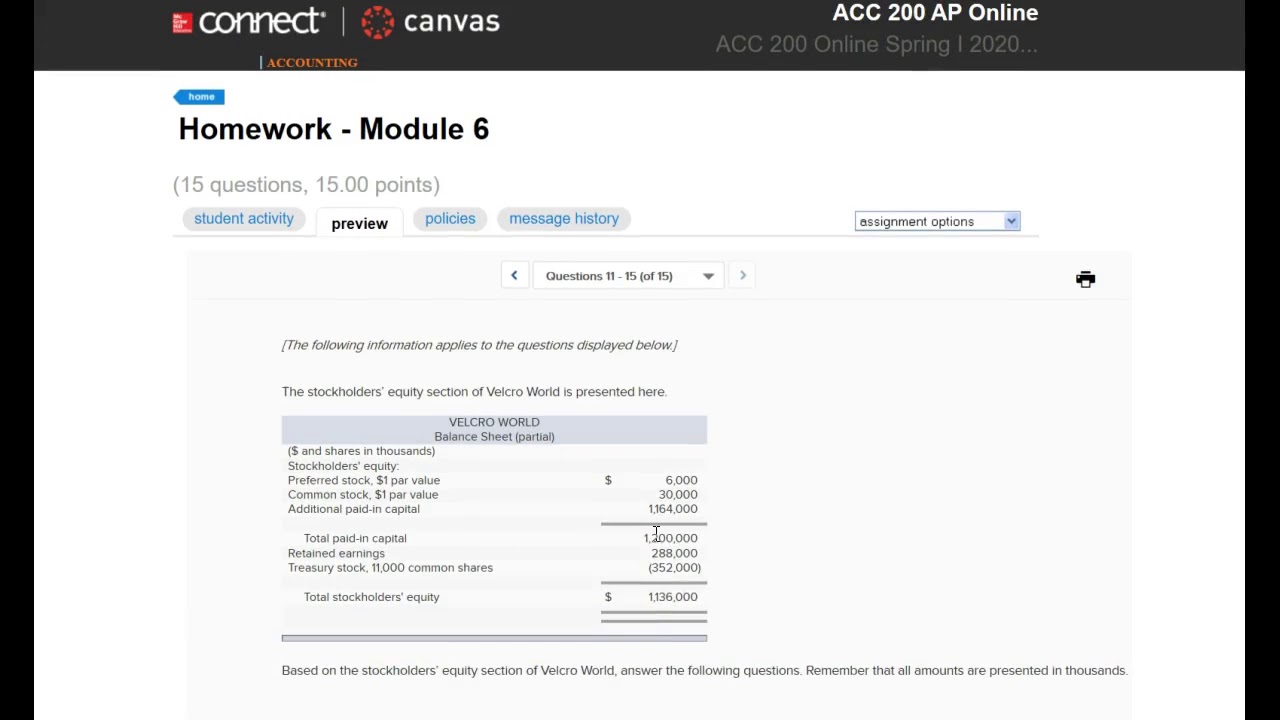Click the printer icon
The image size is (1280, 720).
tap(1085, 279)
